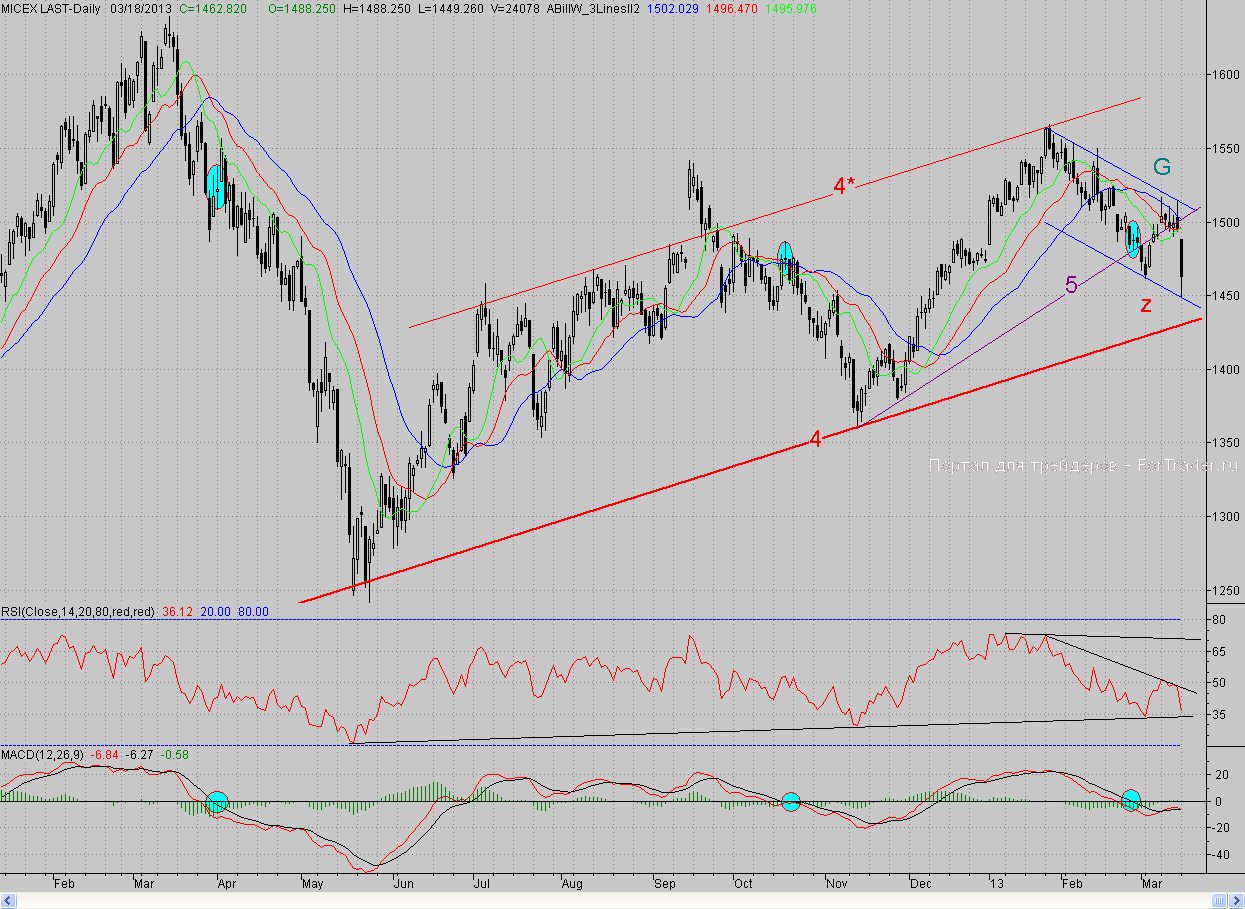Select the cyan ellipse on late February candles
The width and height of the screenshot is (1245, 909).
(1133, 240)
